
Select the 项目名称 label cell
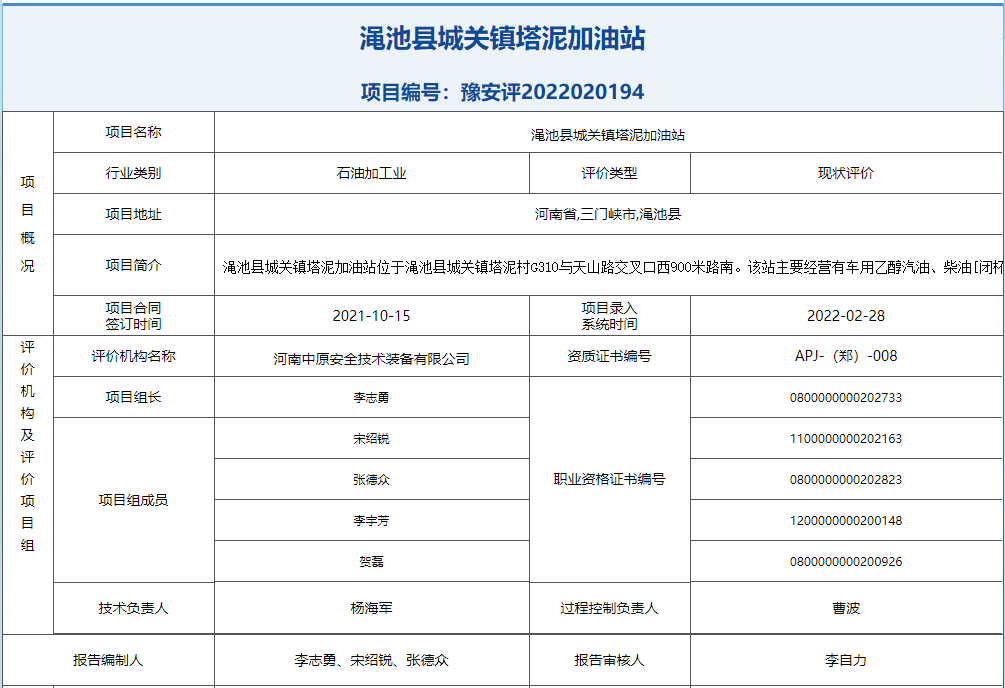coord(133,132)
